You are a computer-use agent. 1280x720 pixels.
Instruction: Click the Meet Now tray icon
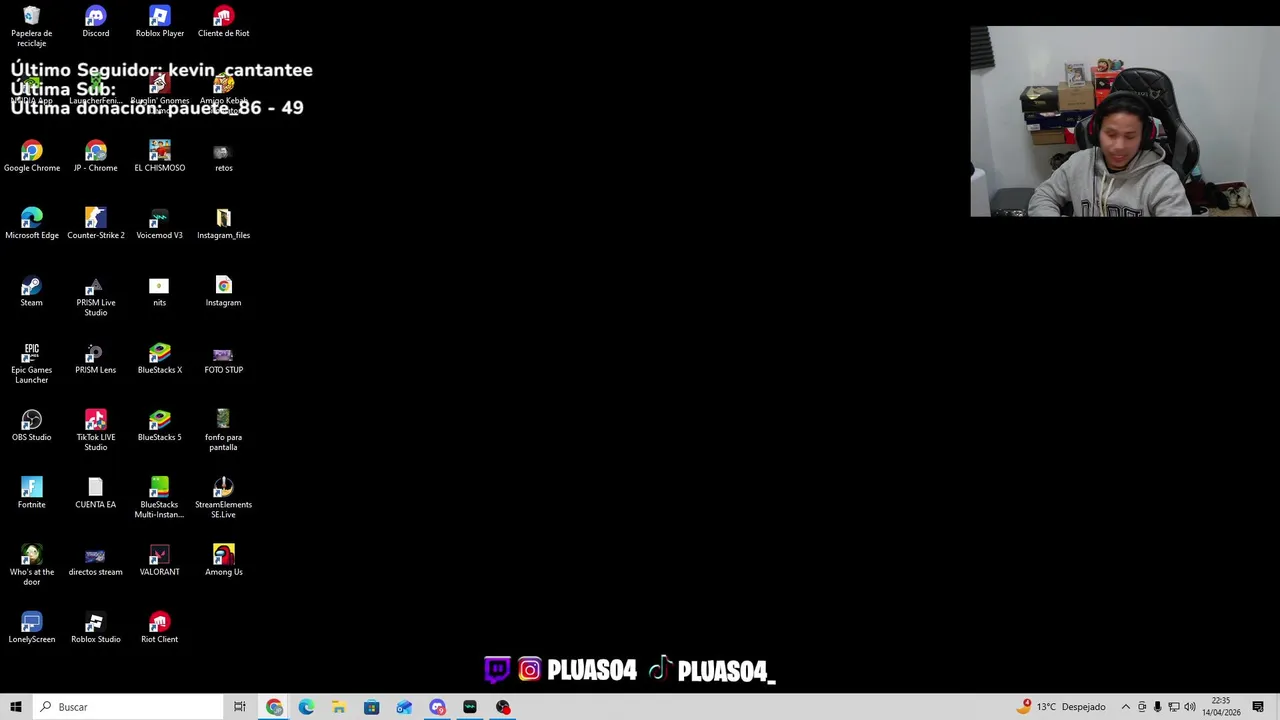pos(1142,707)
